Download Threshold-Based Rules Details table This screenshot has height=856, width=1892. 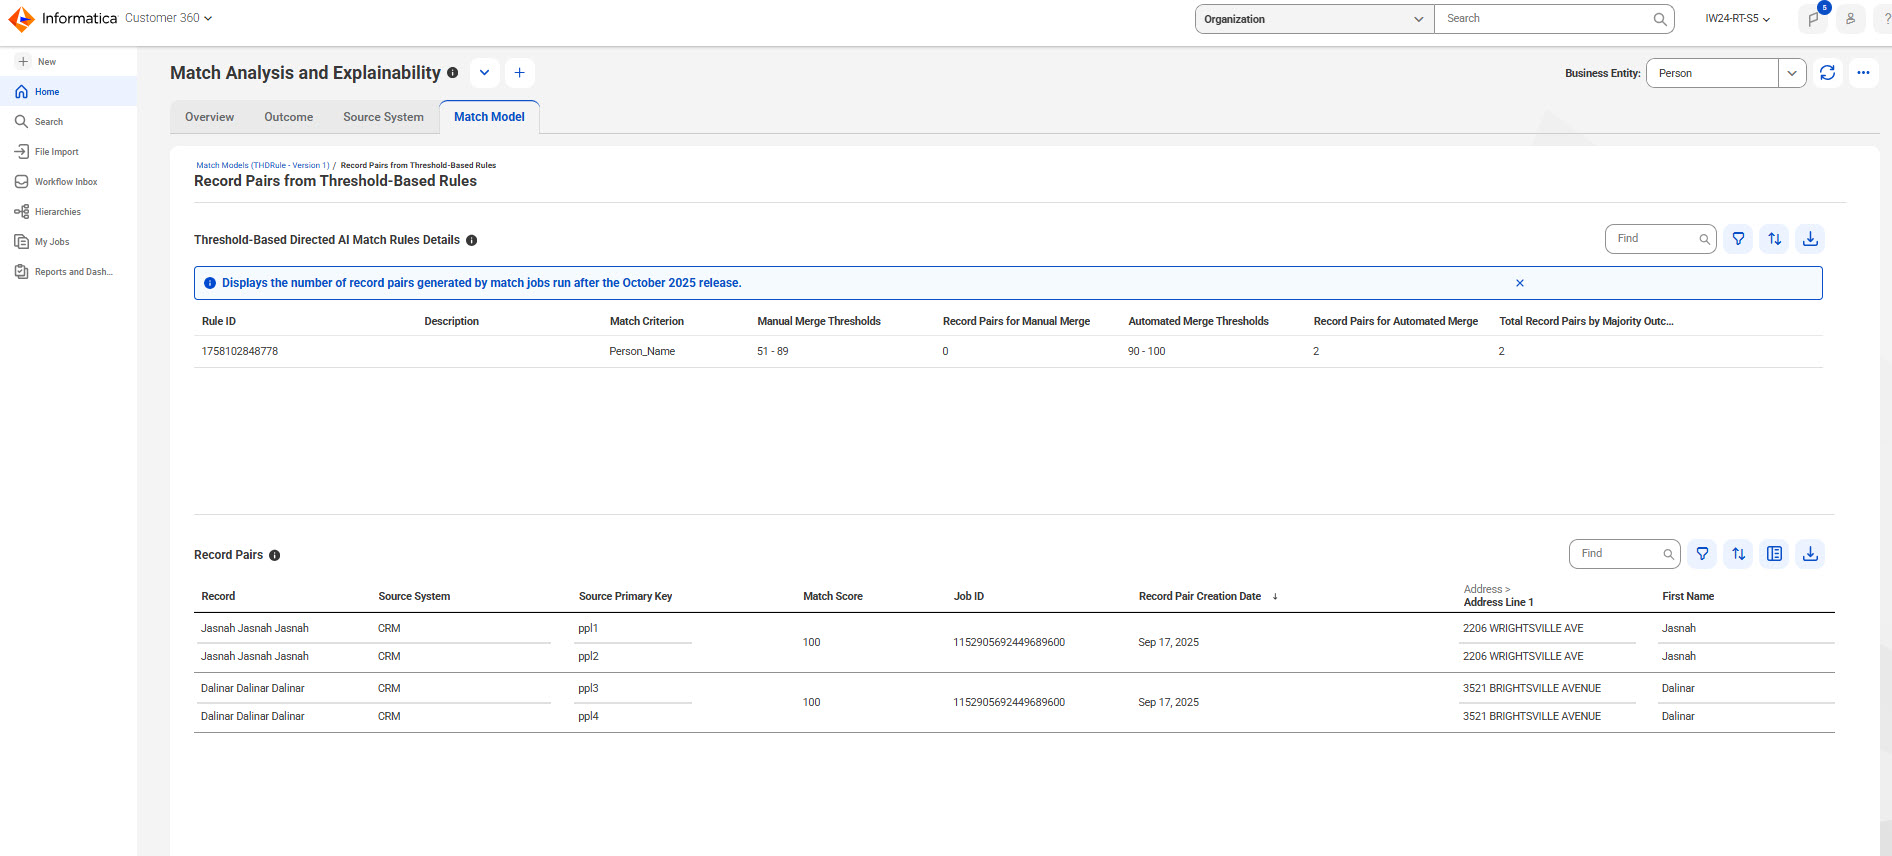click(1810, 239)
